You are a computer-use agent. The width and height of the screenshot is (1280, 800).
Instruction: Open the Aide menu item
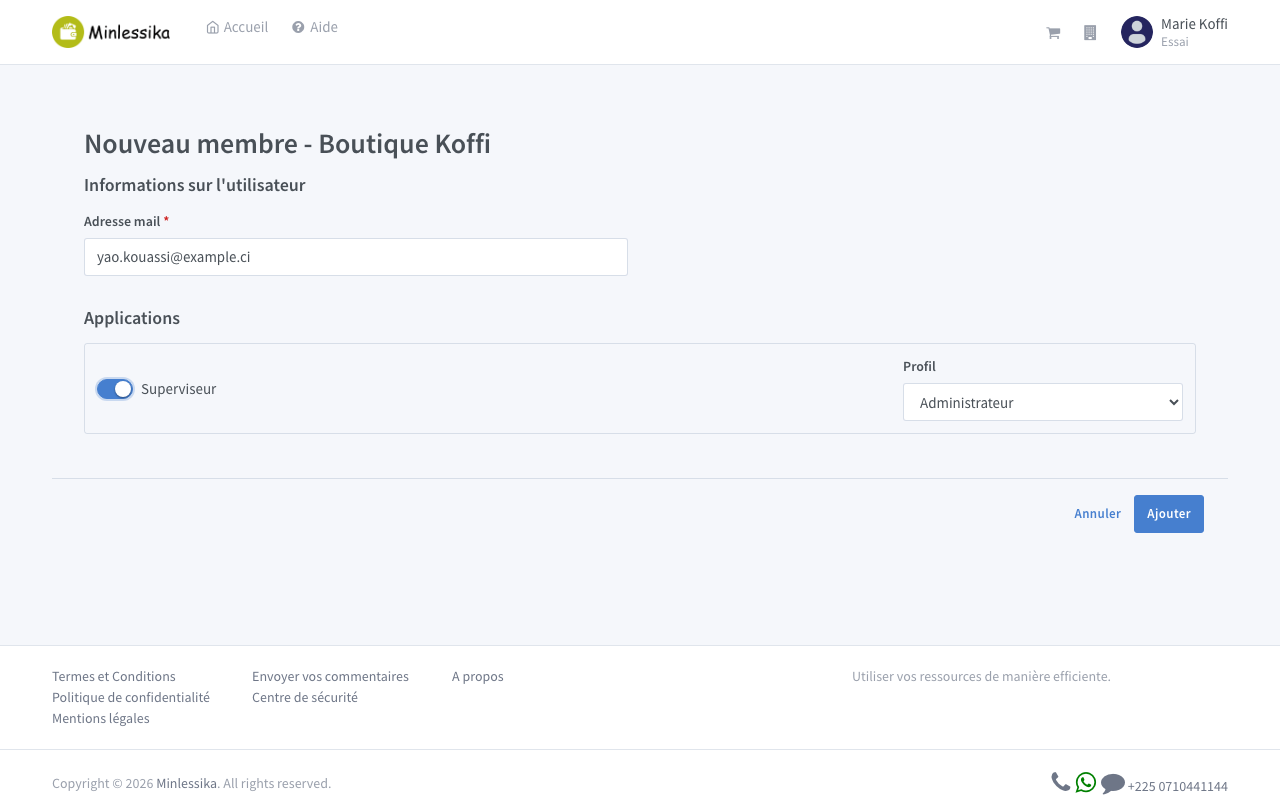tap(315, 27)
